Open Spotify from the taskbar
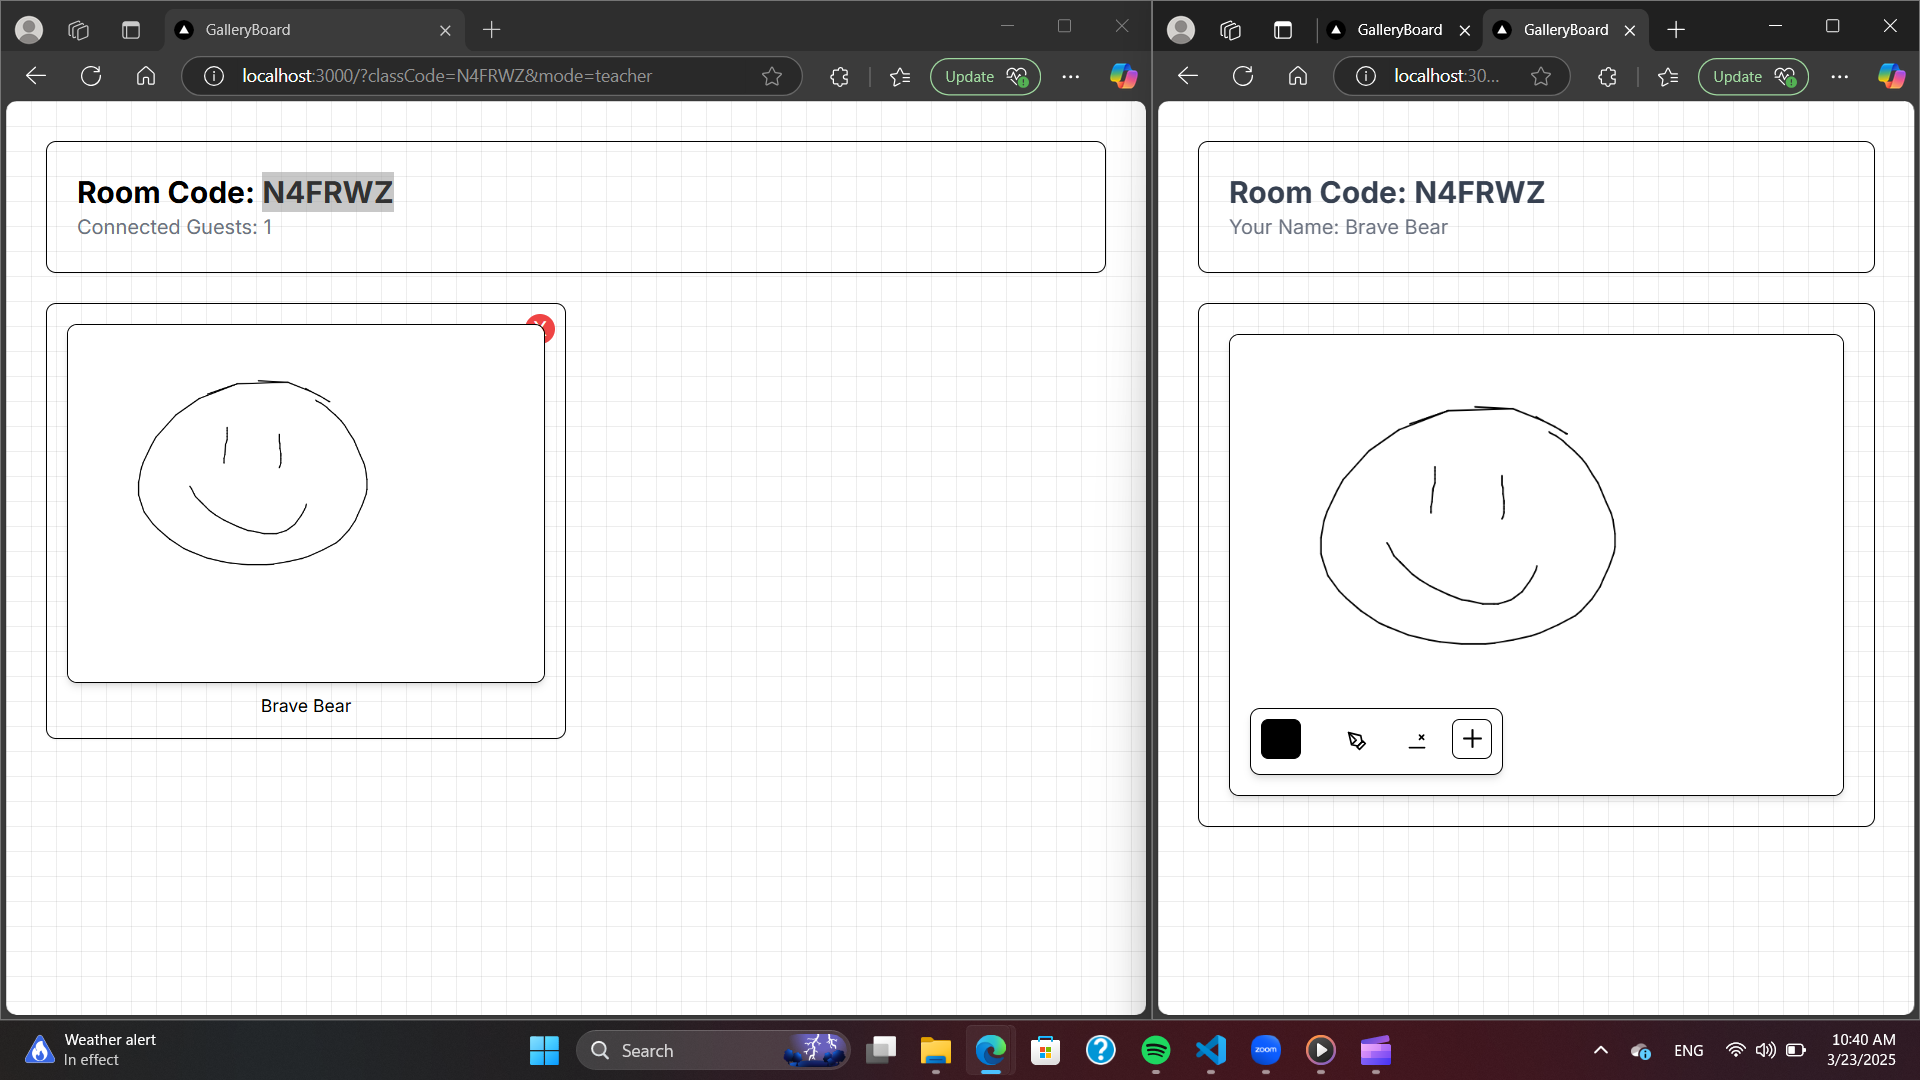The image size is (1920, 1080). pyautogui.click(x=1155, y=1050)
